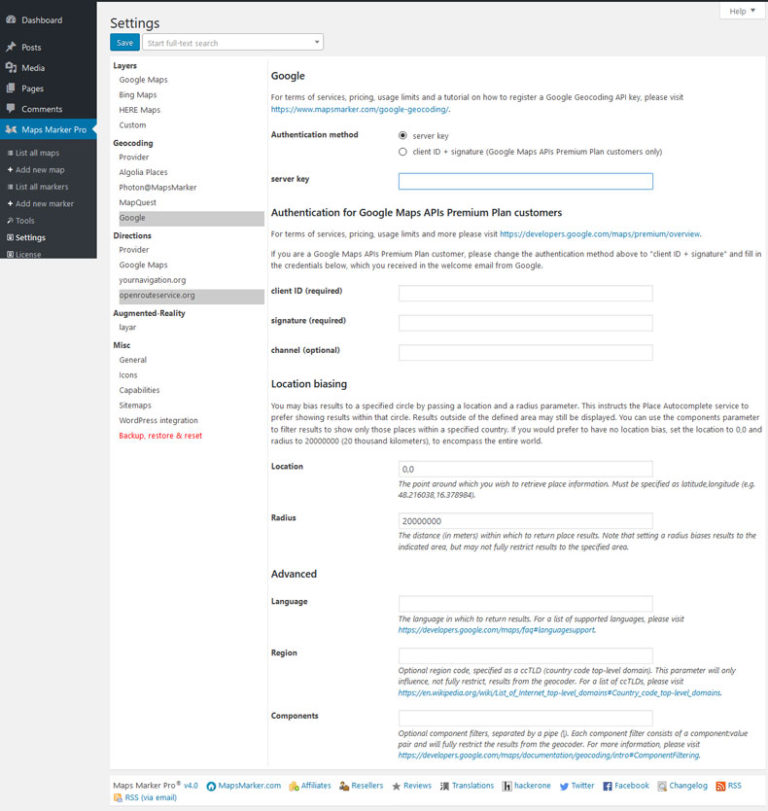Click the Dashboard gauge icon
The width and height of the screenshot is (768, 811).
(11, 20)
